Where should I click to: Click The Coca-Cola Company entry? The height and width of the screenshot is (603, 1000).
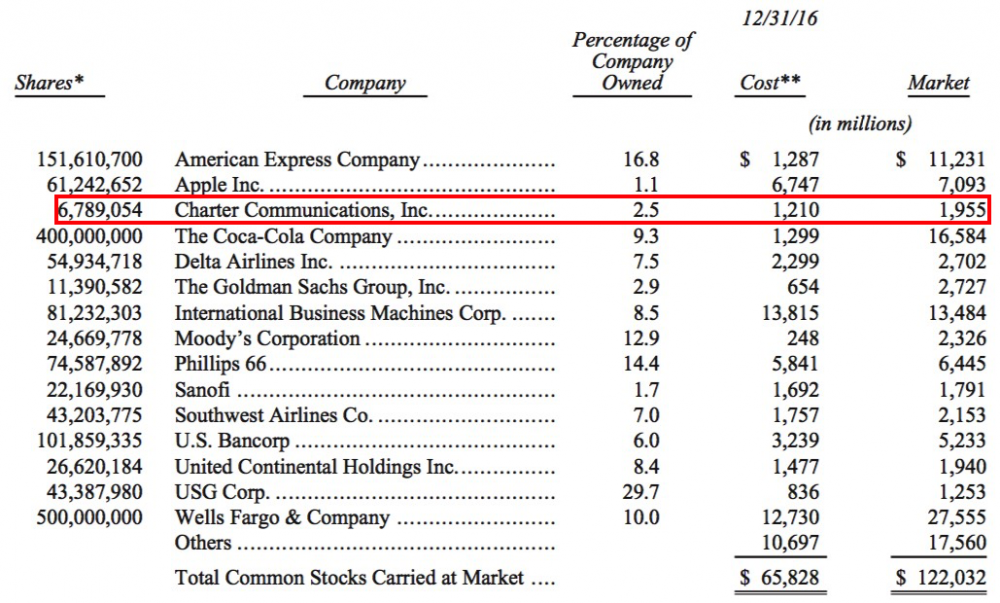pos(283,237)
